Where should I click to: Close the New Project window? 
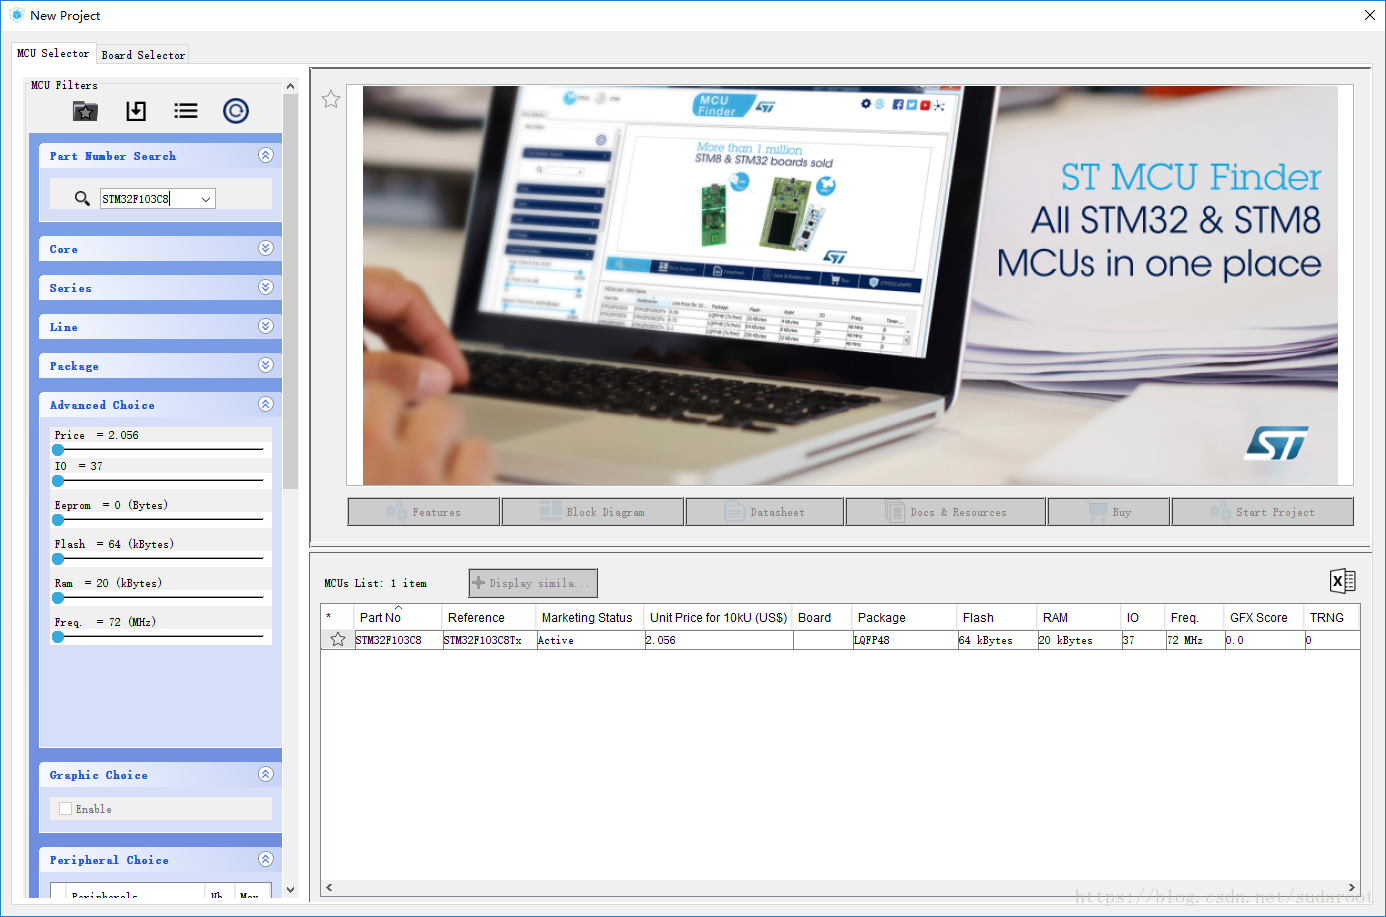[x=1369, y=15]
